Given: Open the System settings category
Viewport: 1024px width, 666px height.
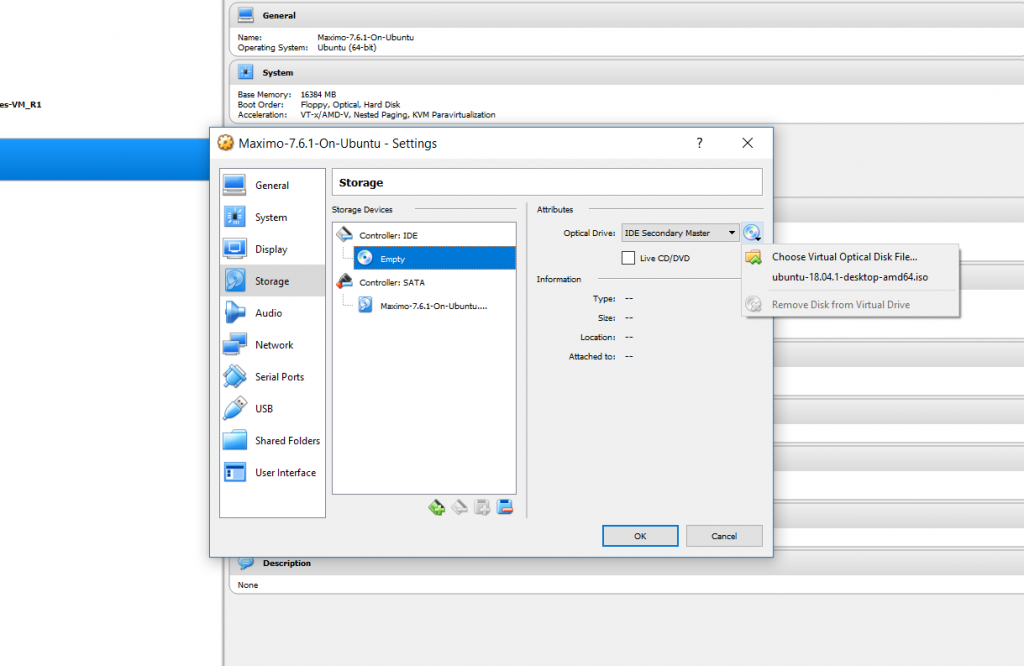Looking at the screenshot, I should point(272,217).
